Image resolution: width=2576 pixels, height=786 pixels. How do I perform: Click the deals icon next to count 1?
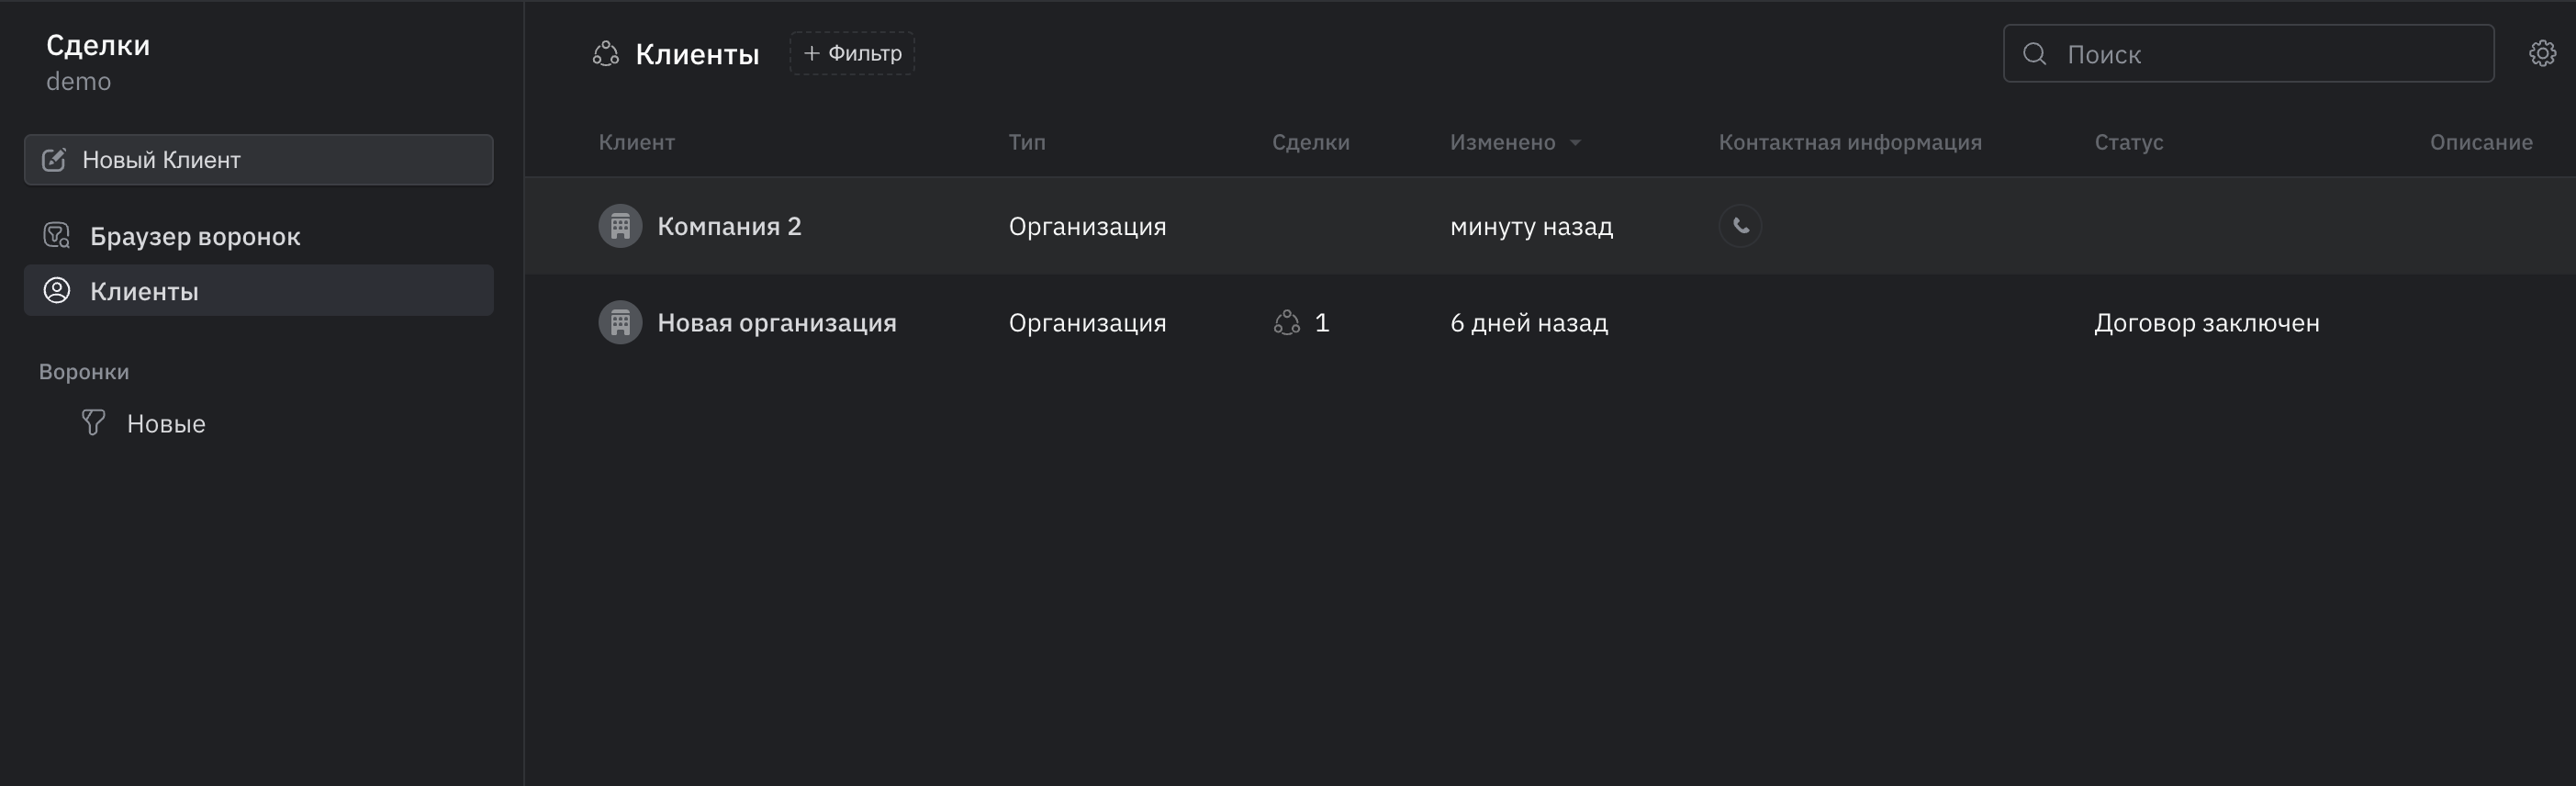(1286, 323)
